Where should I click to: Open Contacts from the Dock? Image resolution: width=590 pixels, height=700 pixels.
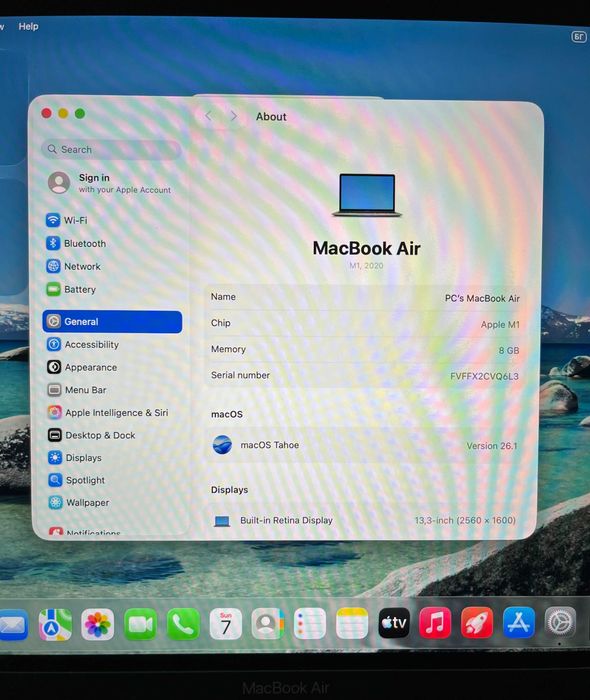[x=268, y=624]
